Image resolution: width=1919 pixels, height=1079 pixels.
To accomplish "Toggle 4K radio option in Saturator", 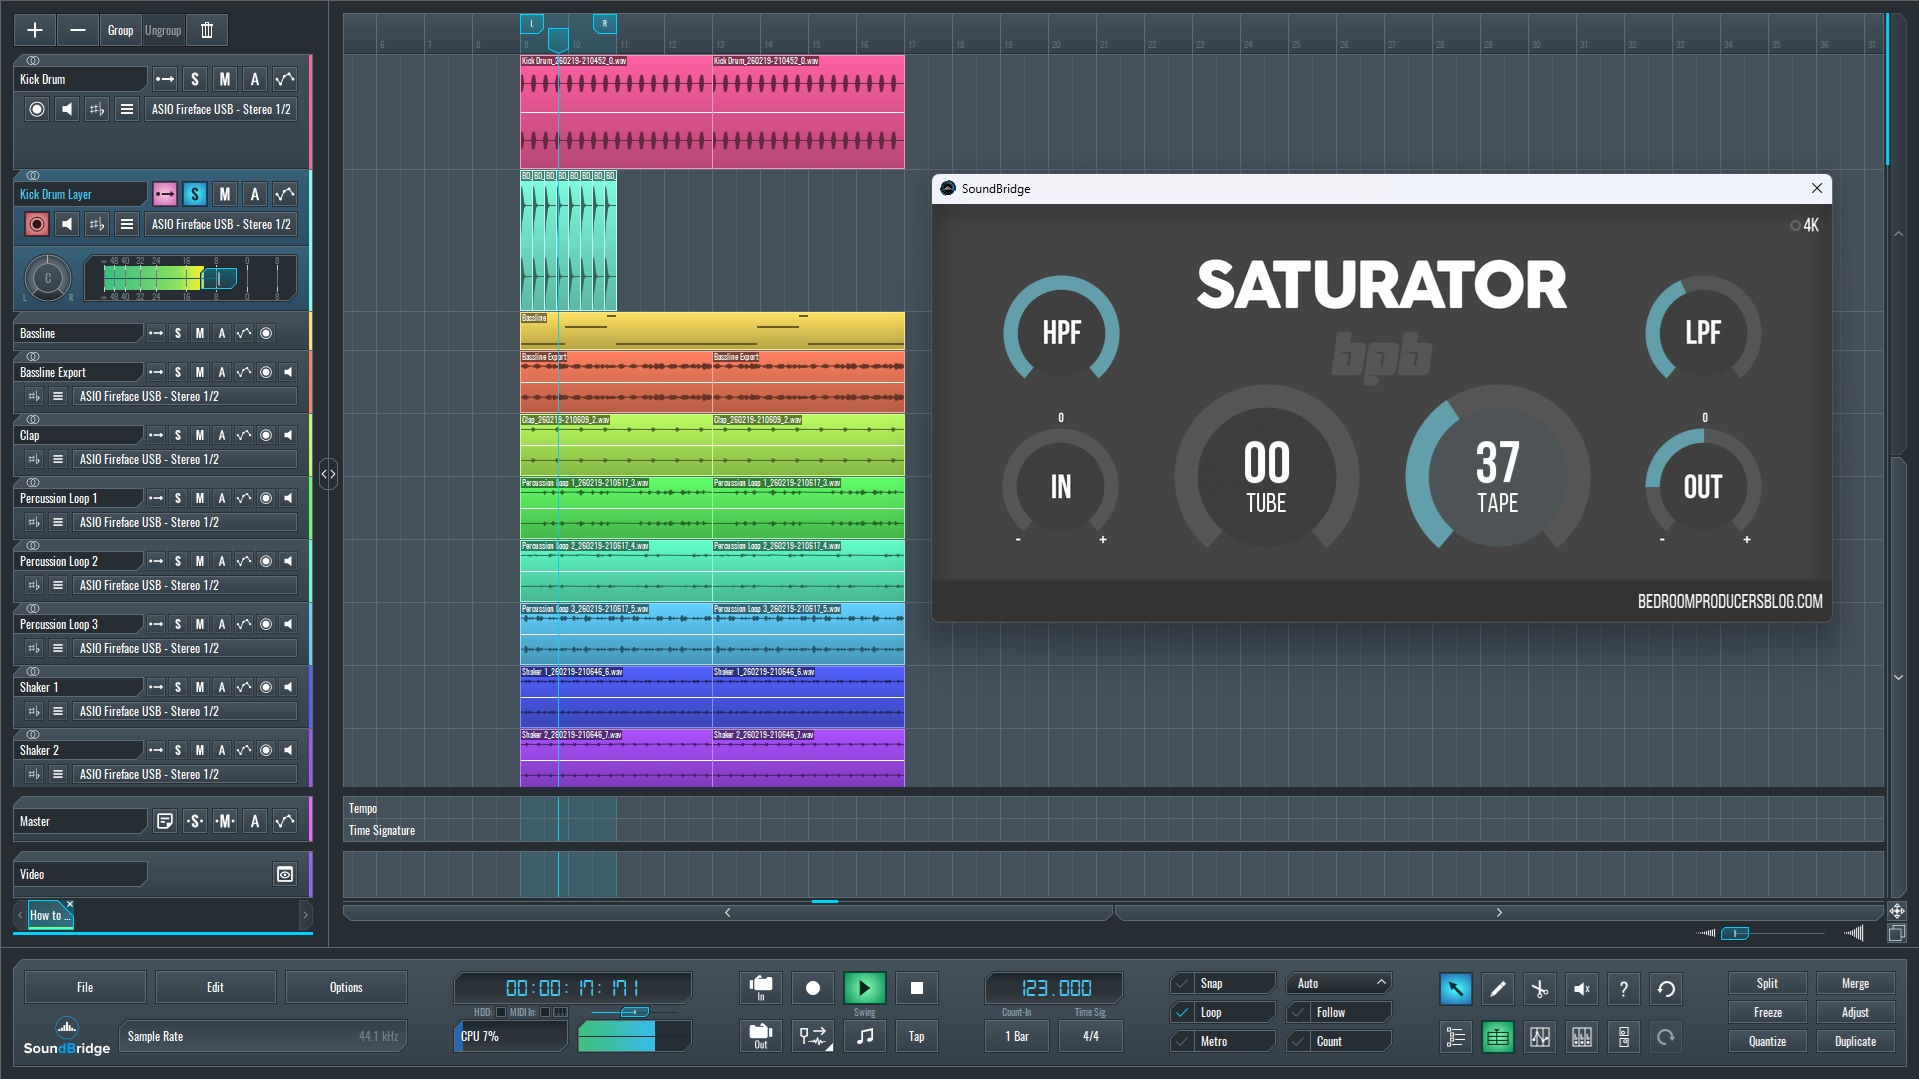I will (1795, 226).
